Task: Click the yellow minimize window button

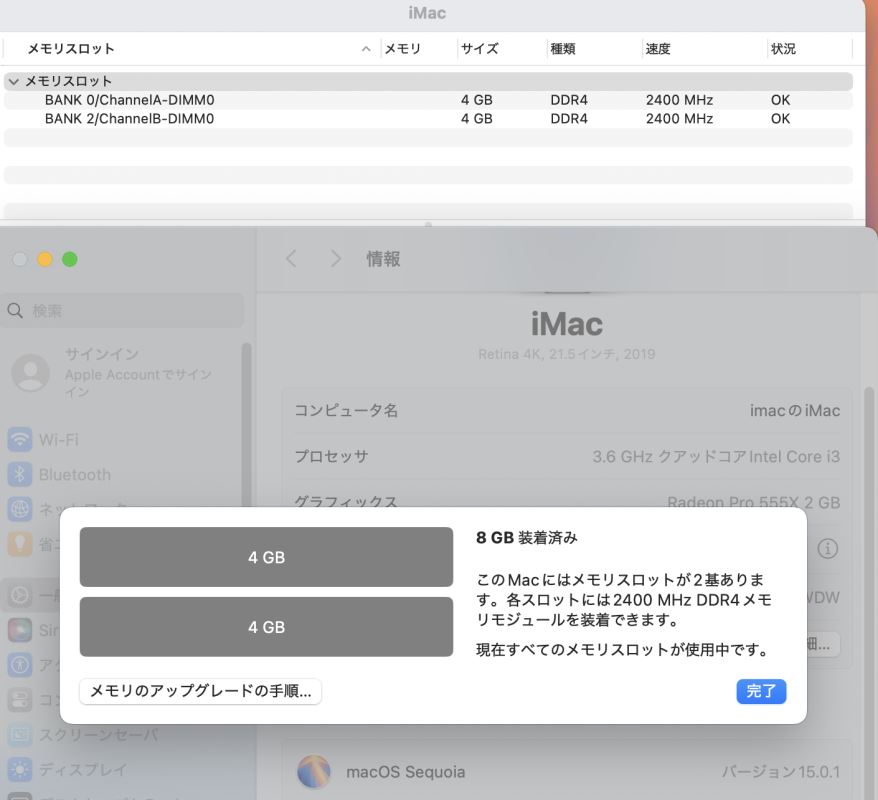Action: (45, 259)
